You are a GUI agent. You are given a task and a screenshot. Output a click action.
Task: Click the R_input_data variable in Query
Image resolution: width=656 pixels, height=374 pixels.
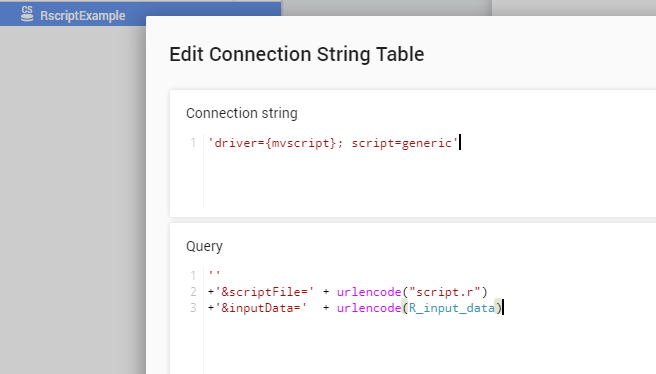(452, 308)
